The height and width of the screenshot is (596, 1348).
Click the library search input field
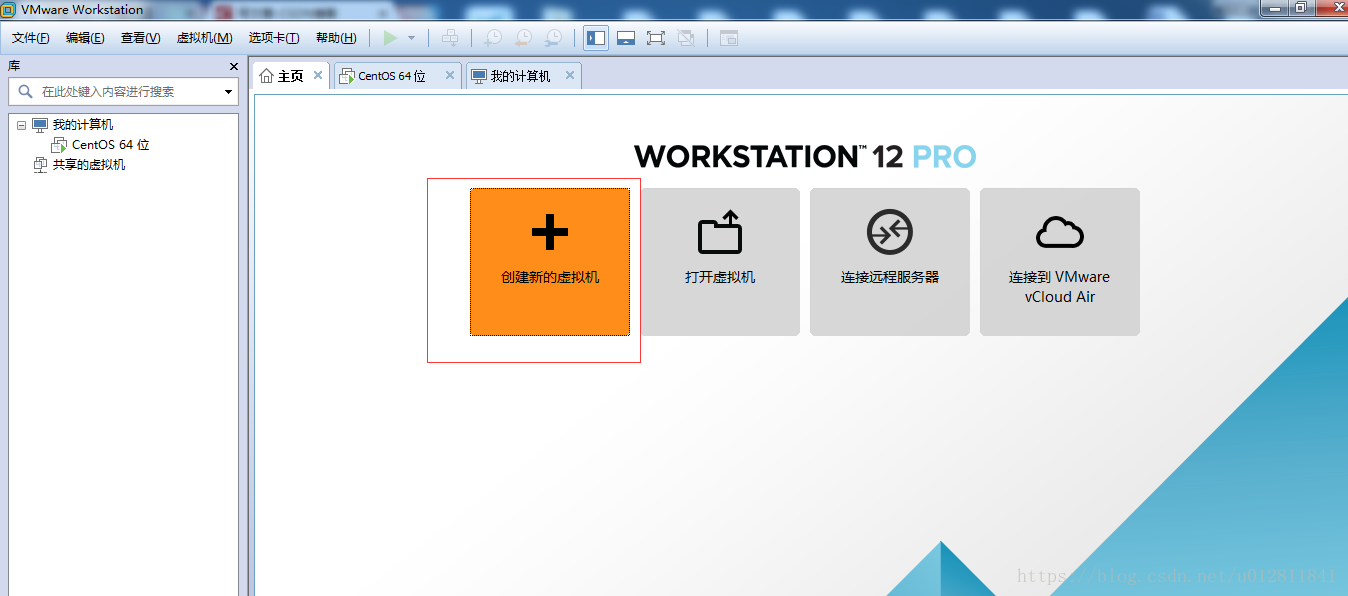(124, 91)
